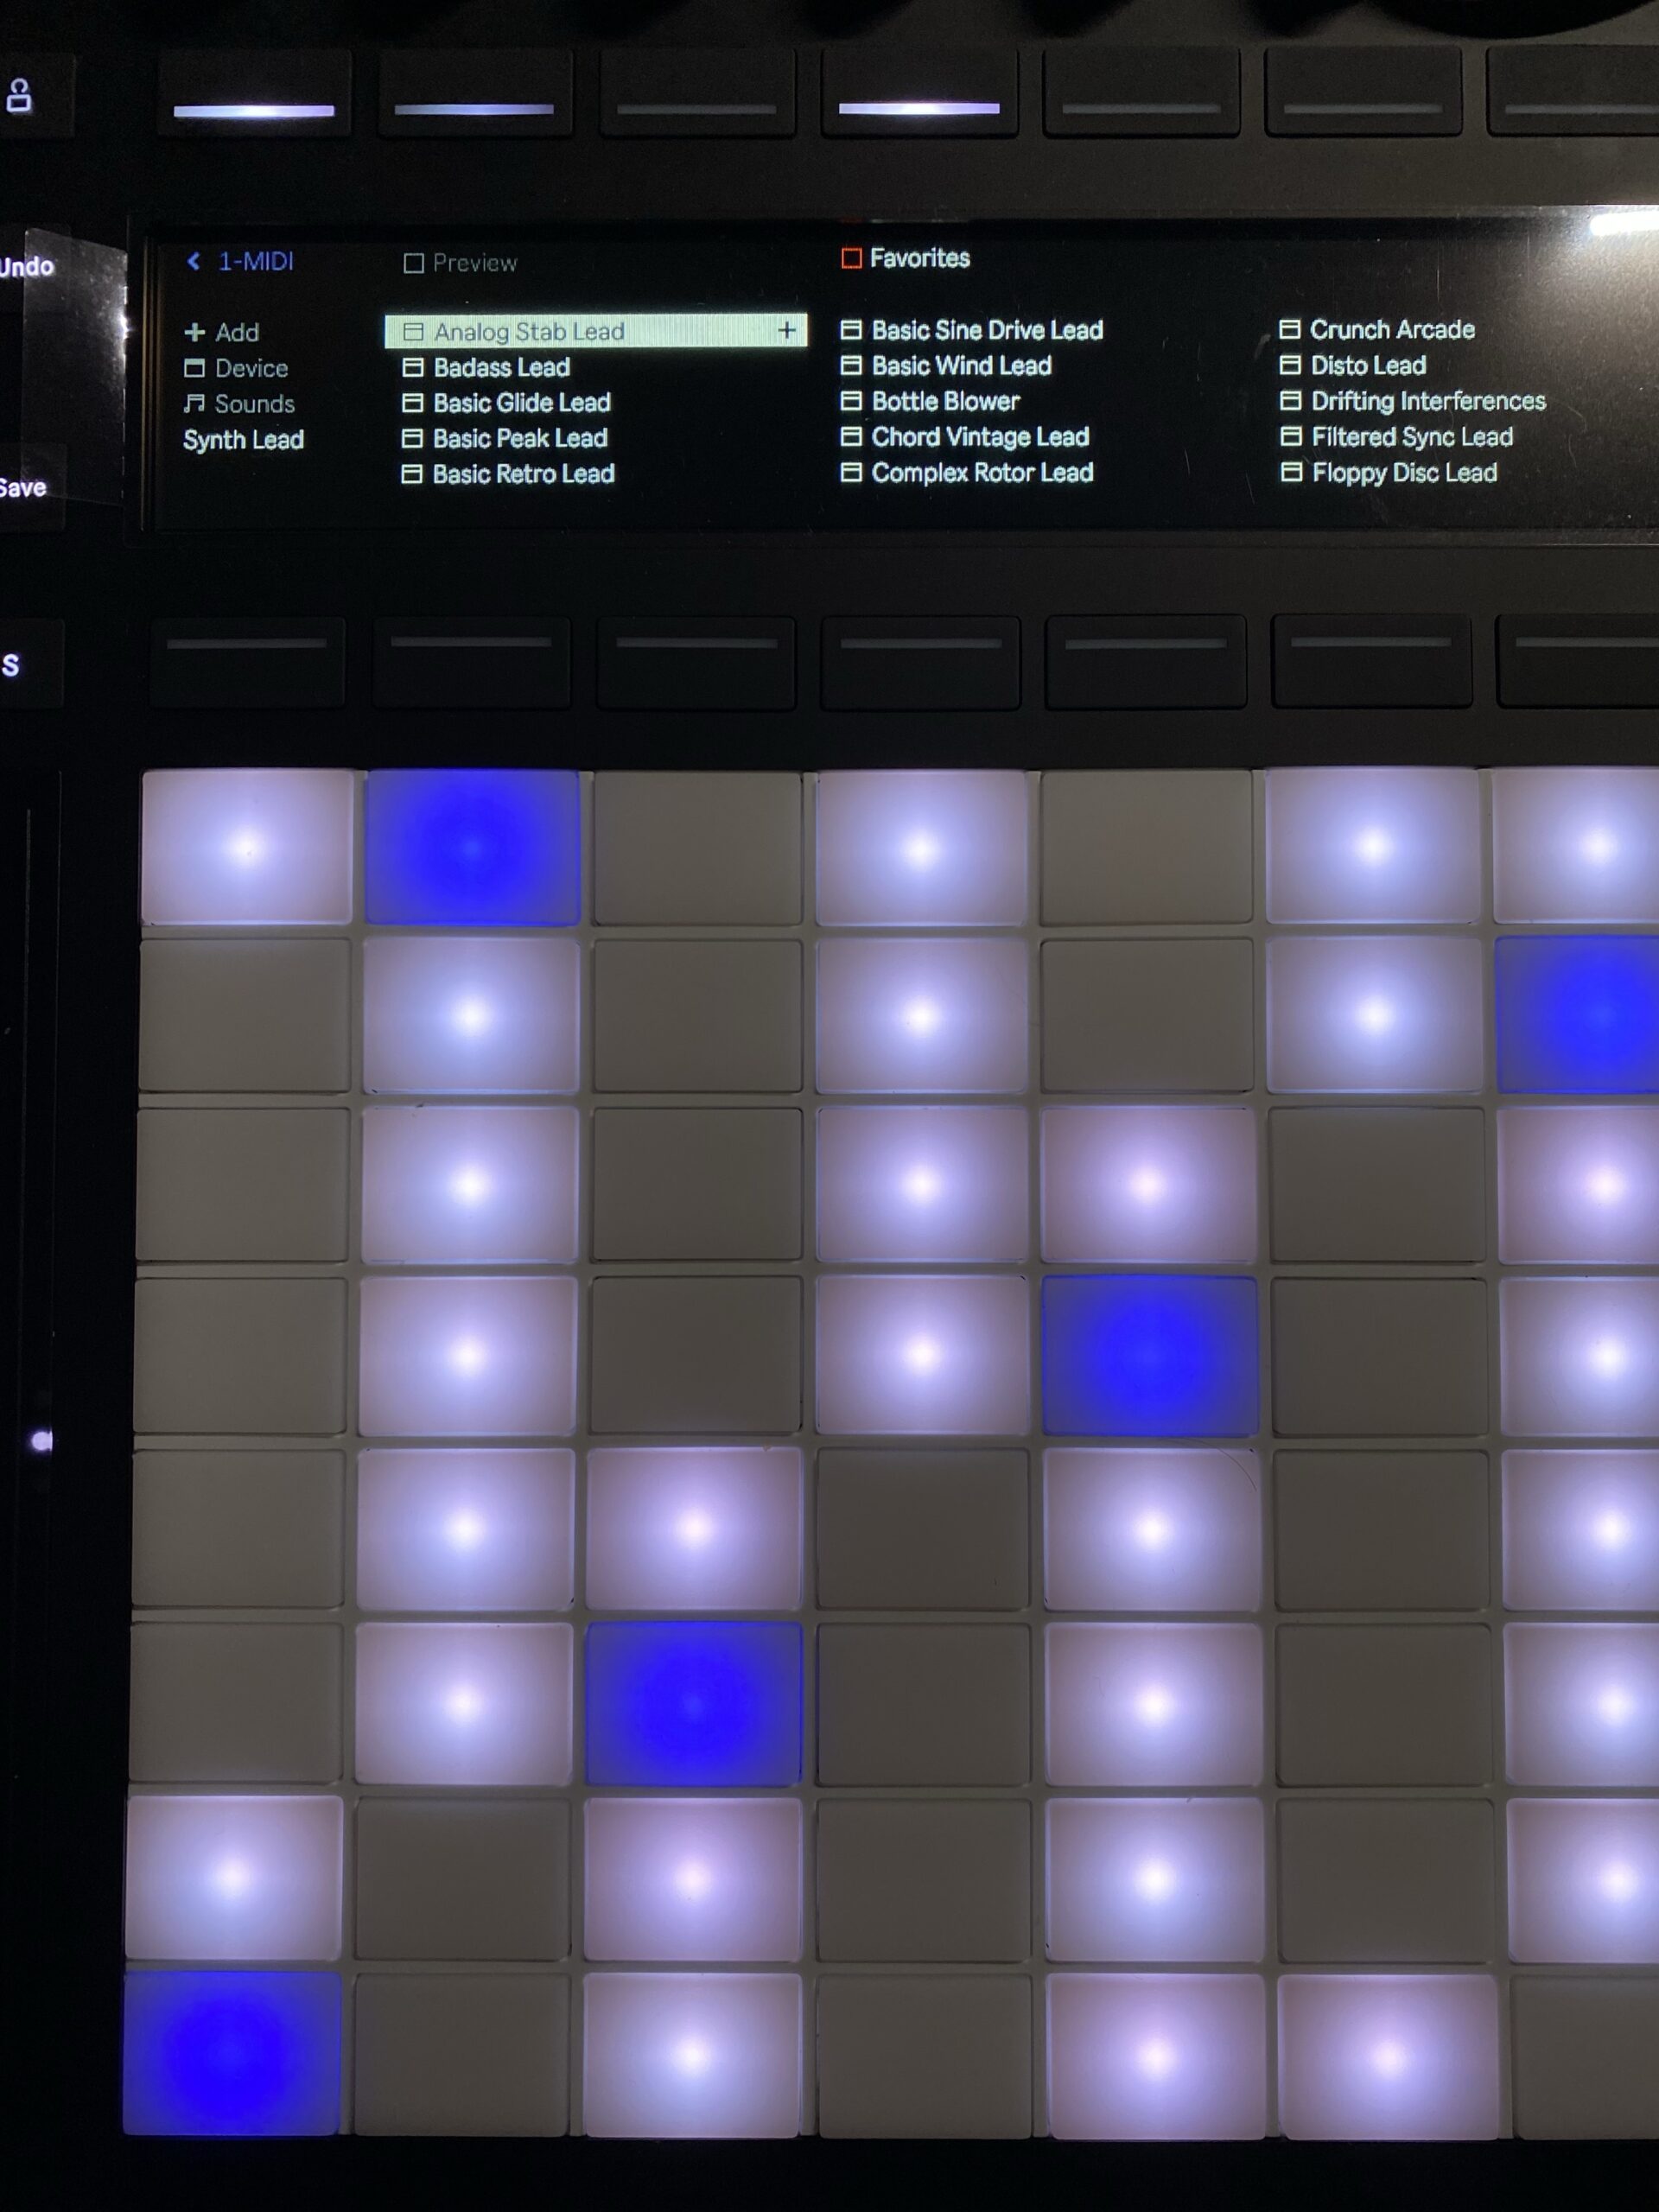Choose the Chord Vintage Lead preset
Image resolution: width=1659 pixels, height=2212 pixels.
click(x=979, y=437)
